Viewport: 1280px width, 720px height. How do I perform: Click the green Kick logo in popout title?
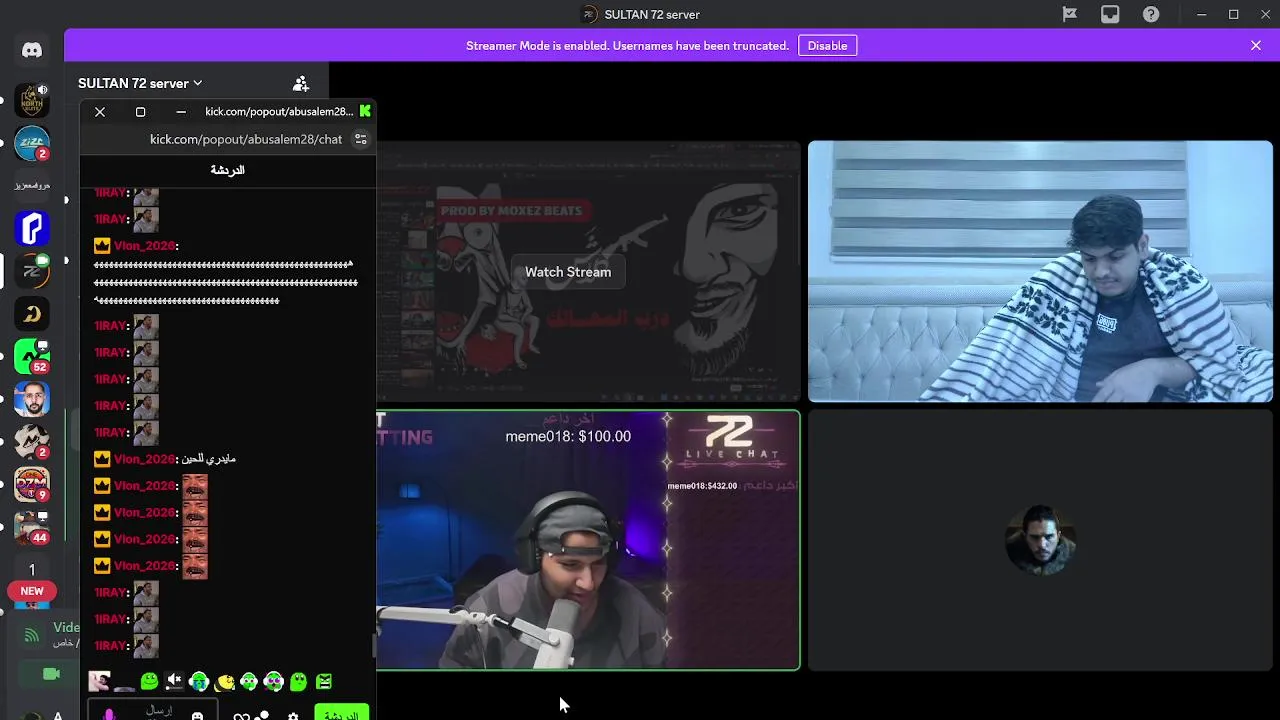point(365,111)
